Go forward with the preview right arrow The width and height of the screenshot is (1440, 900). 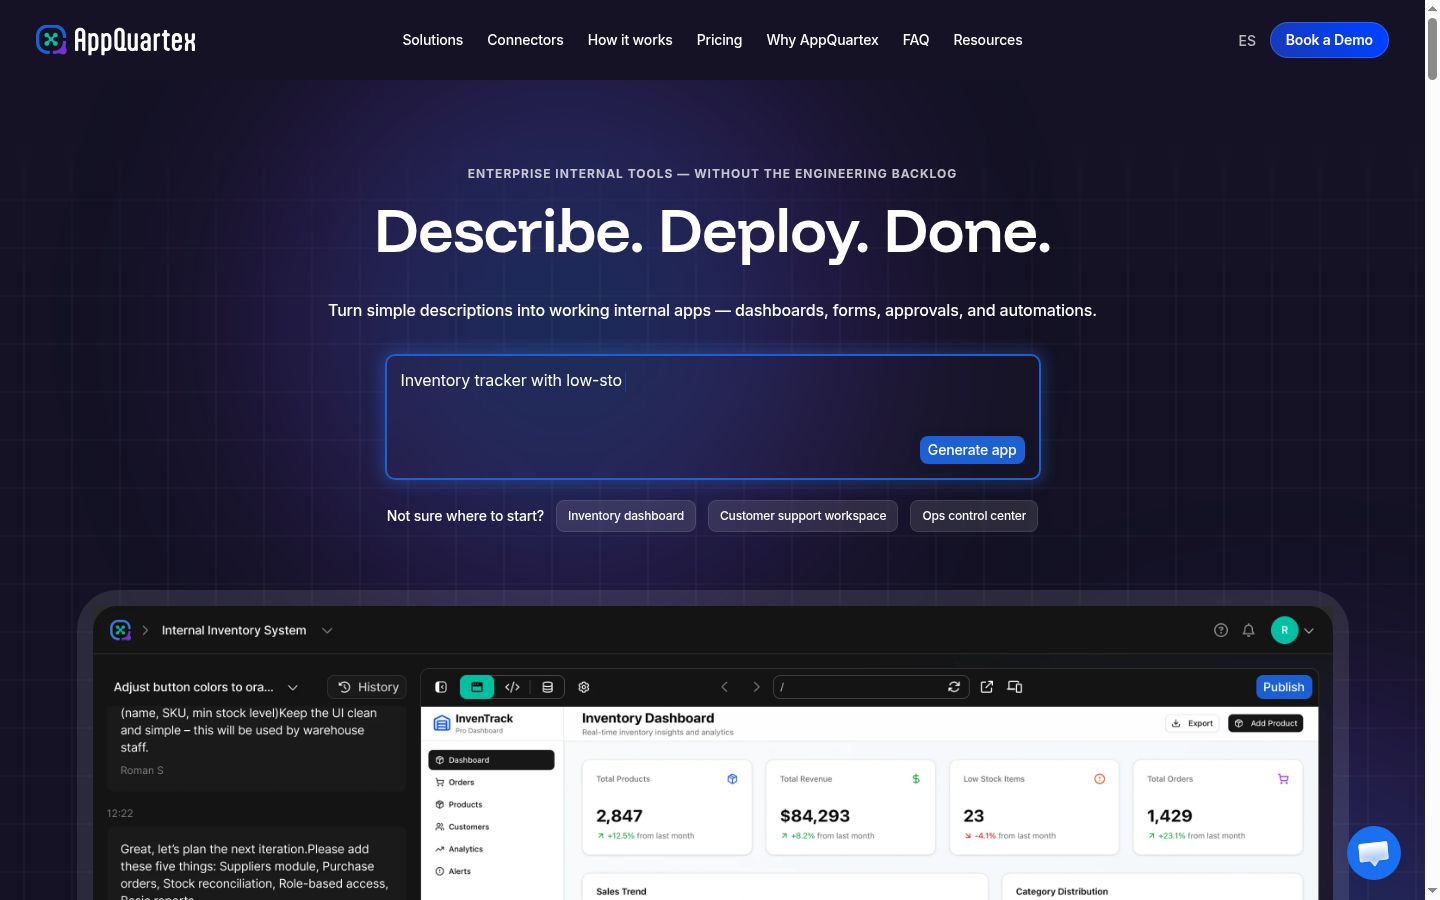click(756, 687)
